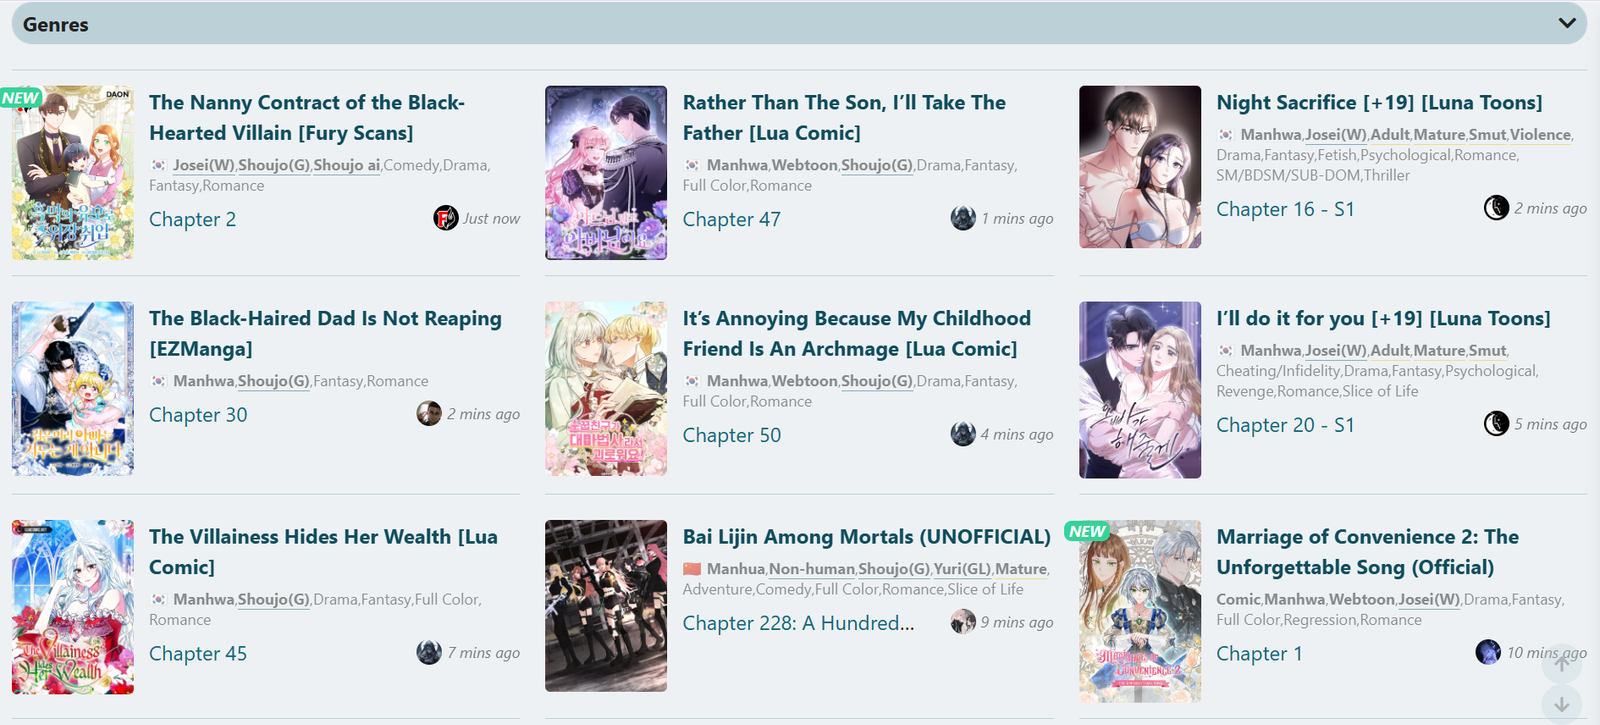Viewport: 1600px width, 725px height.
Task: Select the Shoujo ai genre tag
Action: 346,165
